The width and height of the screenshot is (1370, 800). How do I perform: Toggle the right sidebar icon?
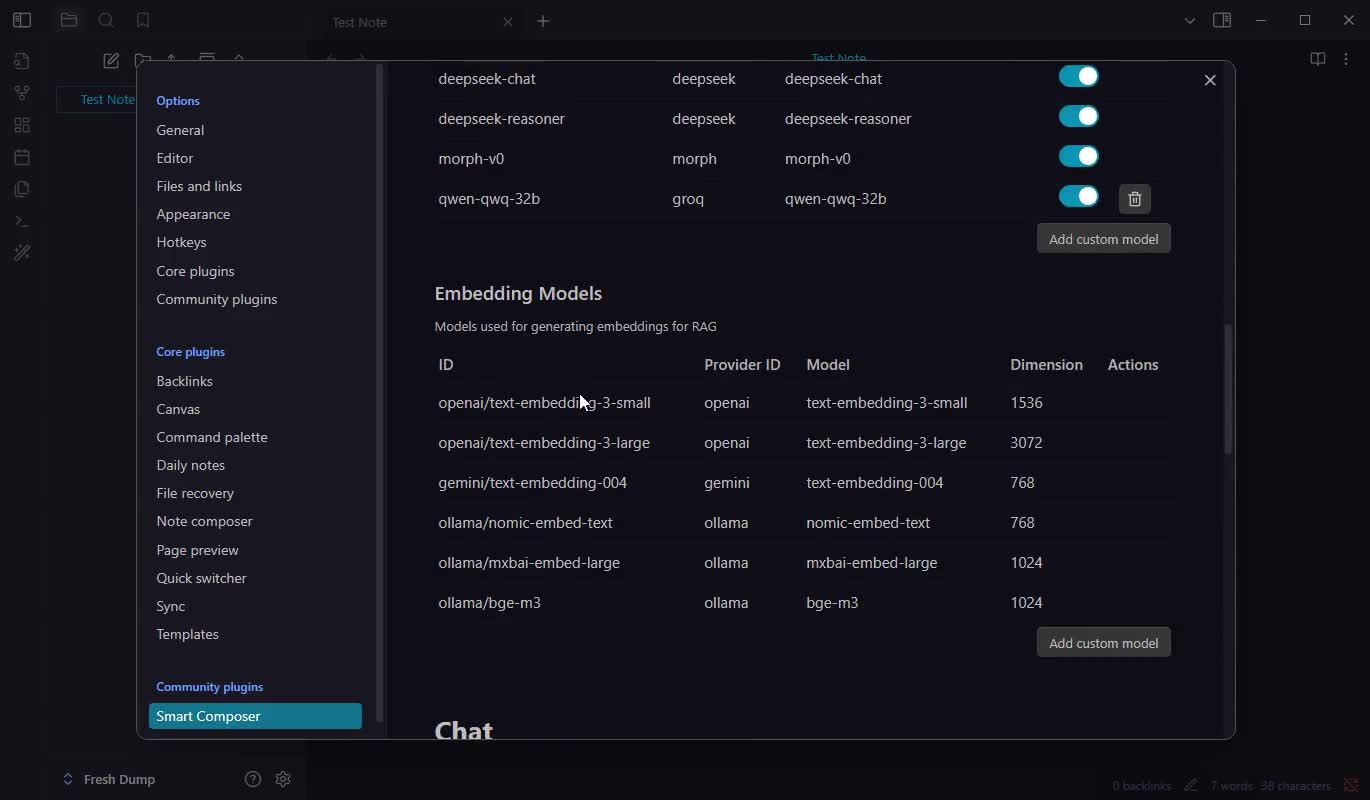[1222, 20]
